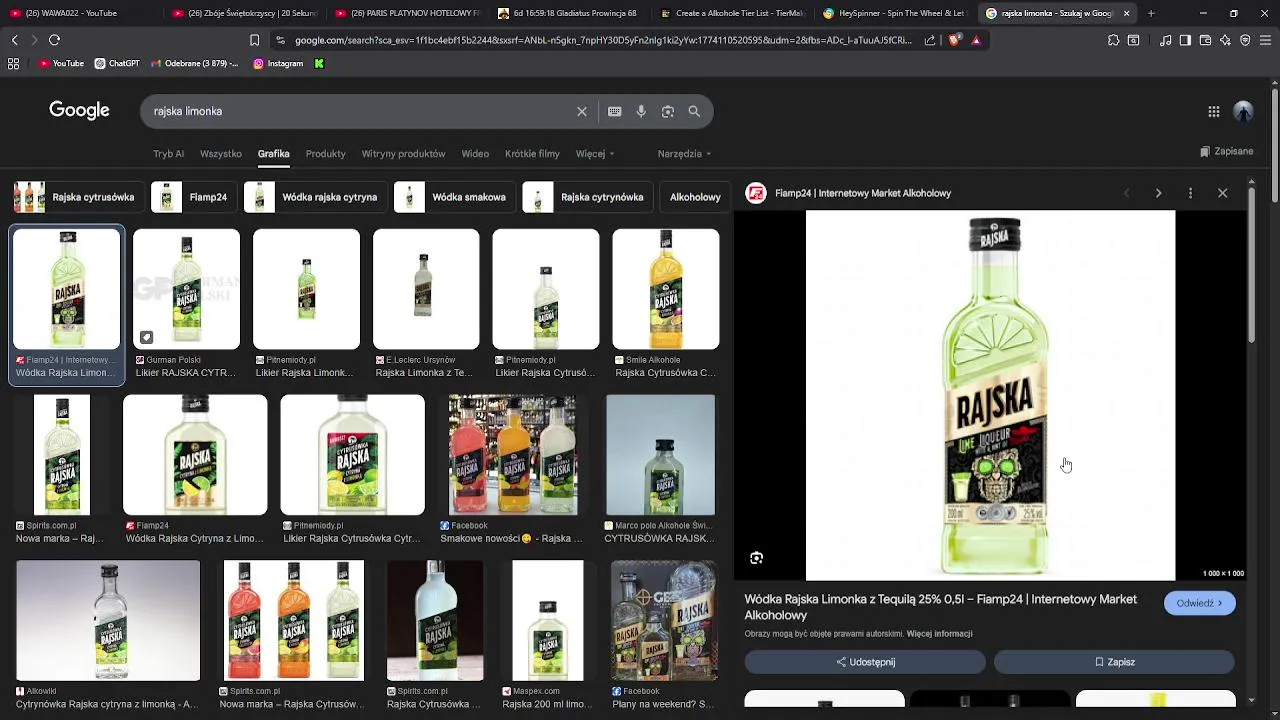Submit search with the magnifier icon
Image resolution: width=1280 pixels, height=720 pixels.
click(694, 111)
